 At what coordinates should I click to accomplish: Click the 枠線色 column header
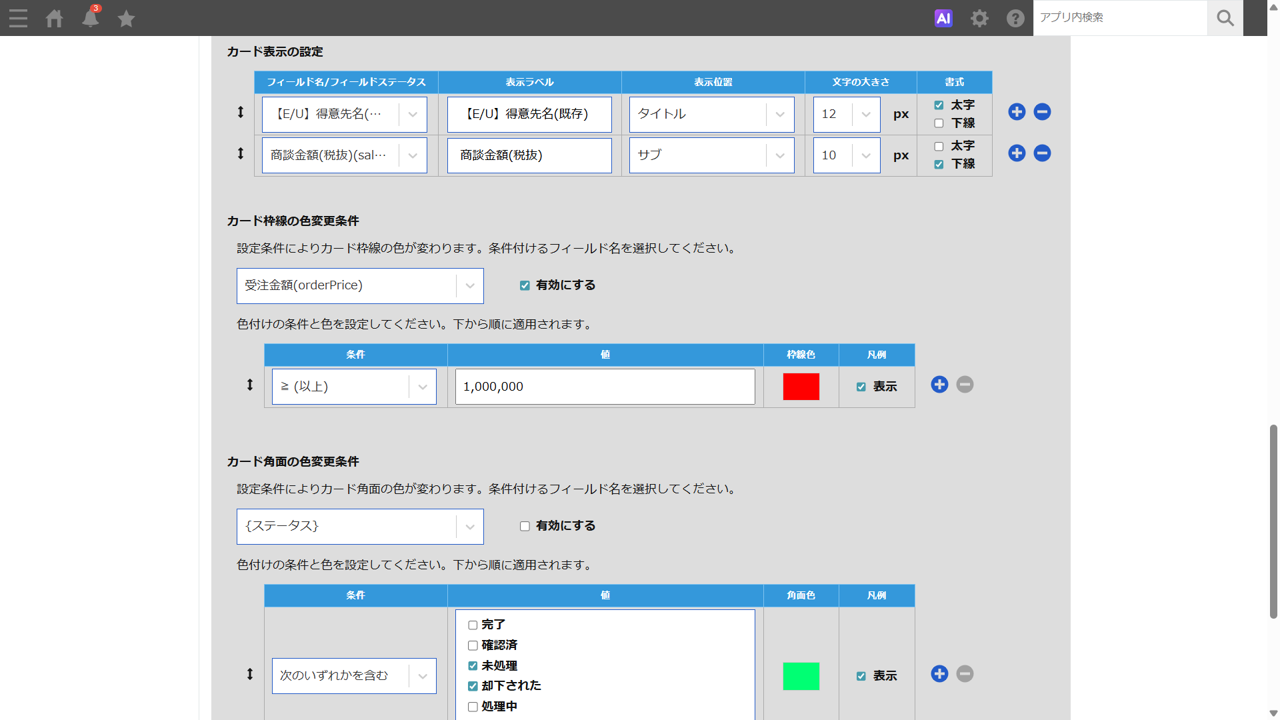click(x=801, y=355)
